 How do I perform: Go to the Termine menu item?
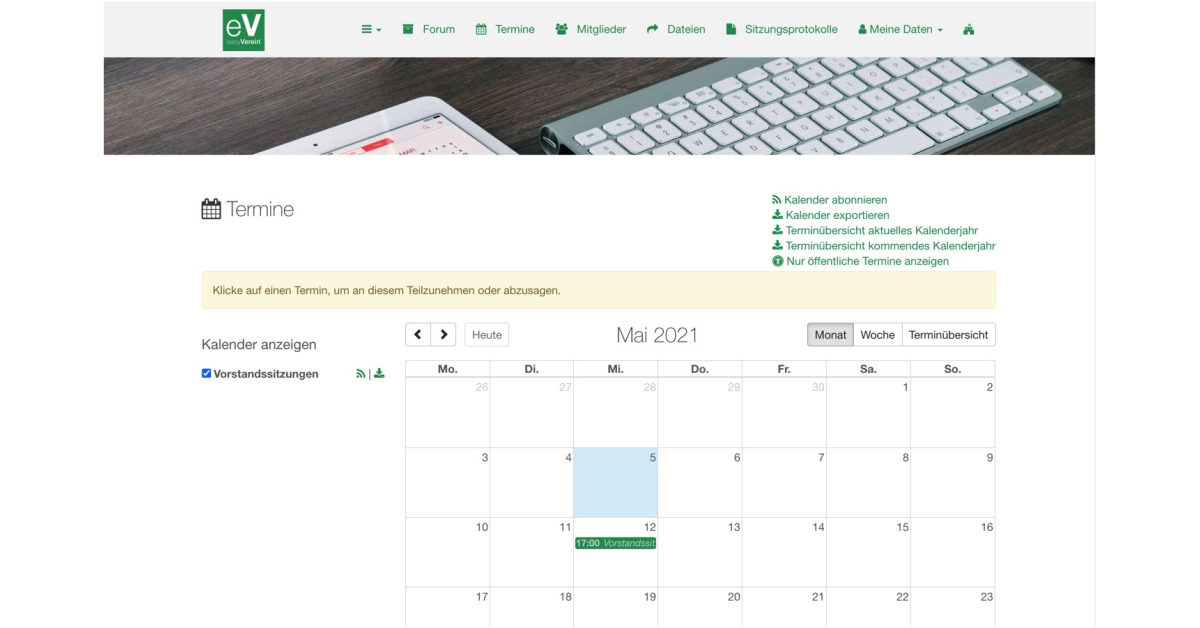click(505, 30)
